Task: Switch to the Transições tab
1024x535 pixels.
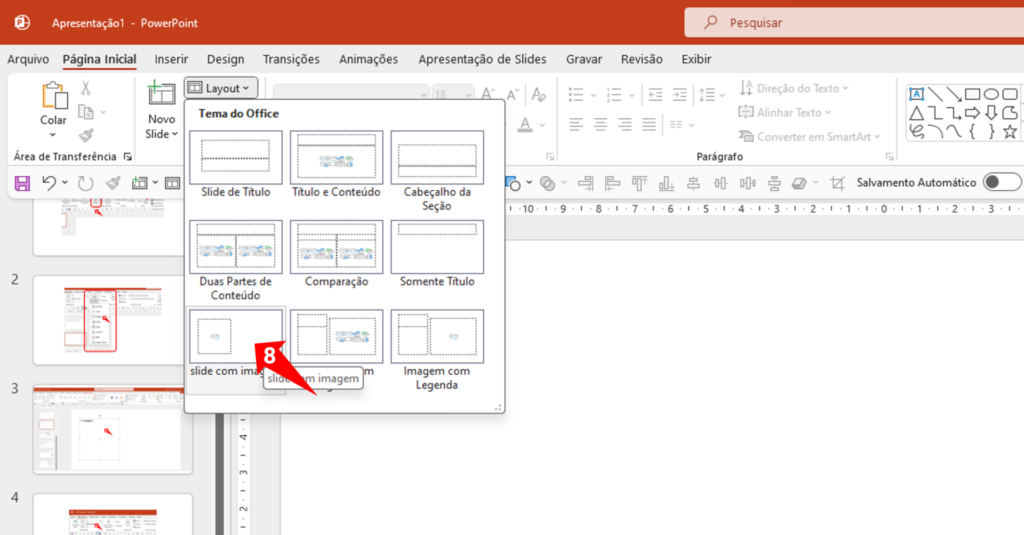Action: 291,59
